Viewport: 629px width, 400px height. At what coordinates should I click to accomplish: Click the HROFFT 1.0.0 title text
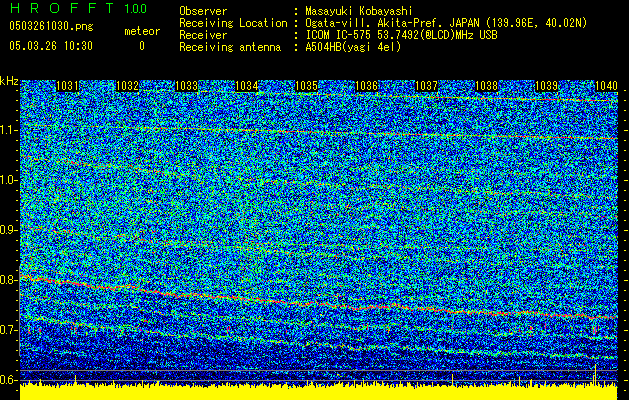click(78, 8)
